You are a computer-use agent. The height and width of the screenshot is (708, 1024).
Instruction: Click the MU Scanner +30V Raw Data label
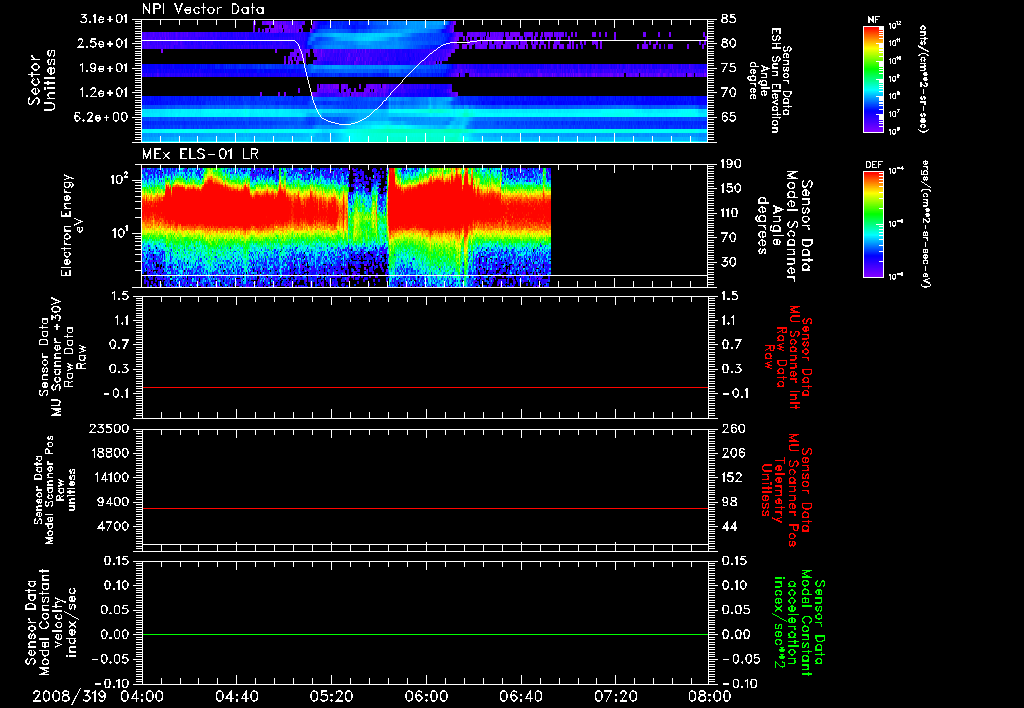(x=61, y=357)
